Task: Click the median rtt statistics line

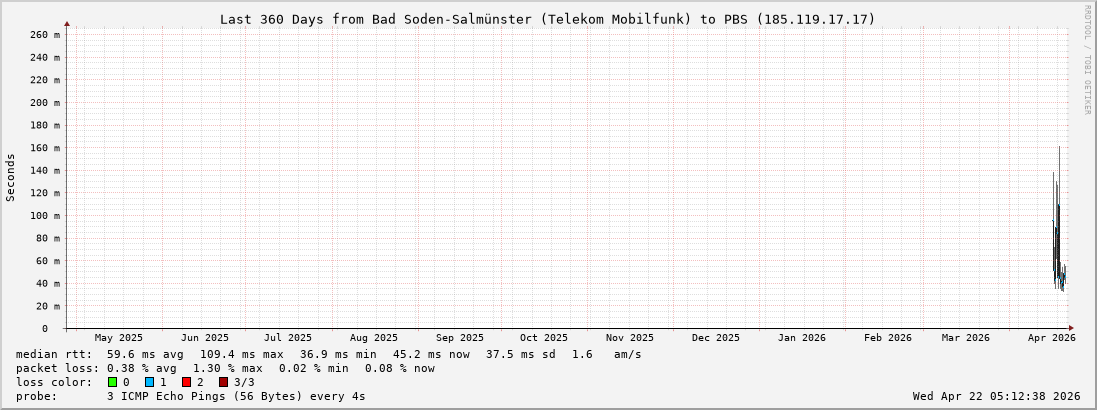Action: 329,354
